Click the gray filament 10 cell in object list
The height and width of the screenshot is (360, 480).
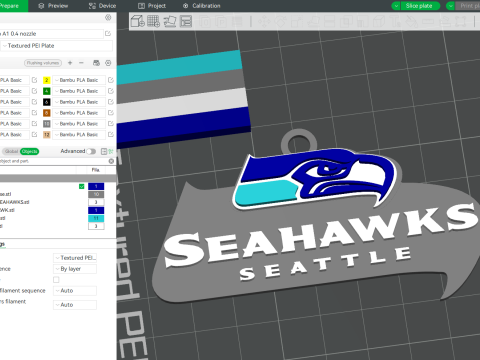[x=96, y=194]
